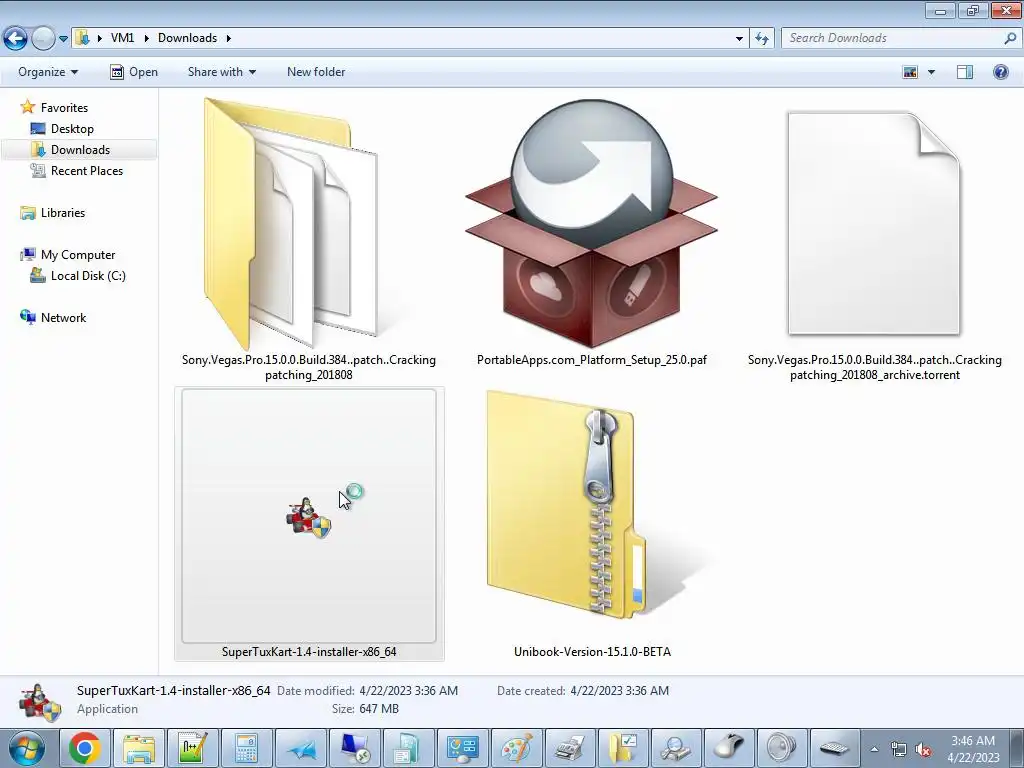Expand the arrow before VM1 breadcrumb
Screen dimensions: 1024x768
pos(100,38)
